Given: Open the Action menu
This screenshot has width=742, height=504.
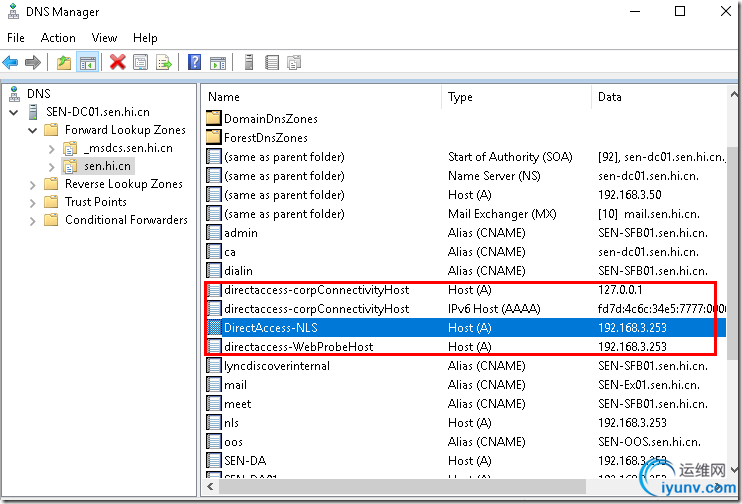Looking at the screenshot, I should [58, 38].
